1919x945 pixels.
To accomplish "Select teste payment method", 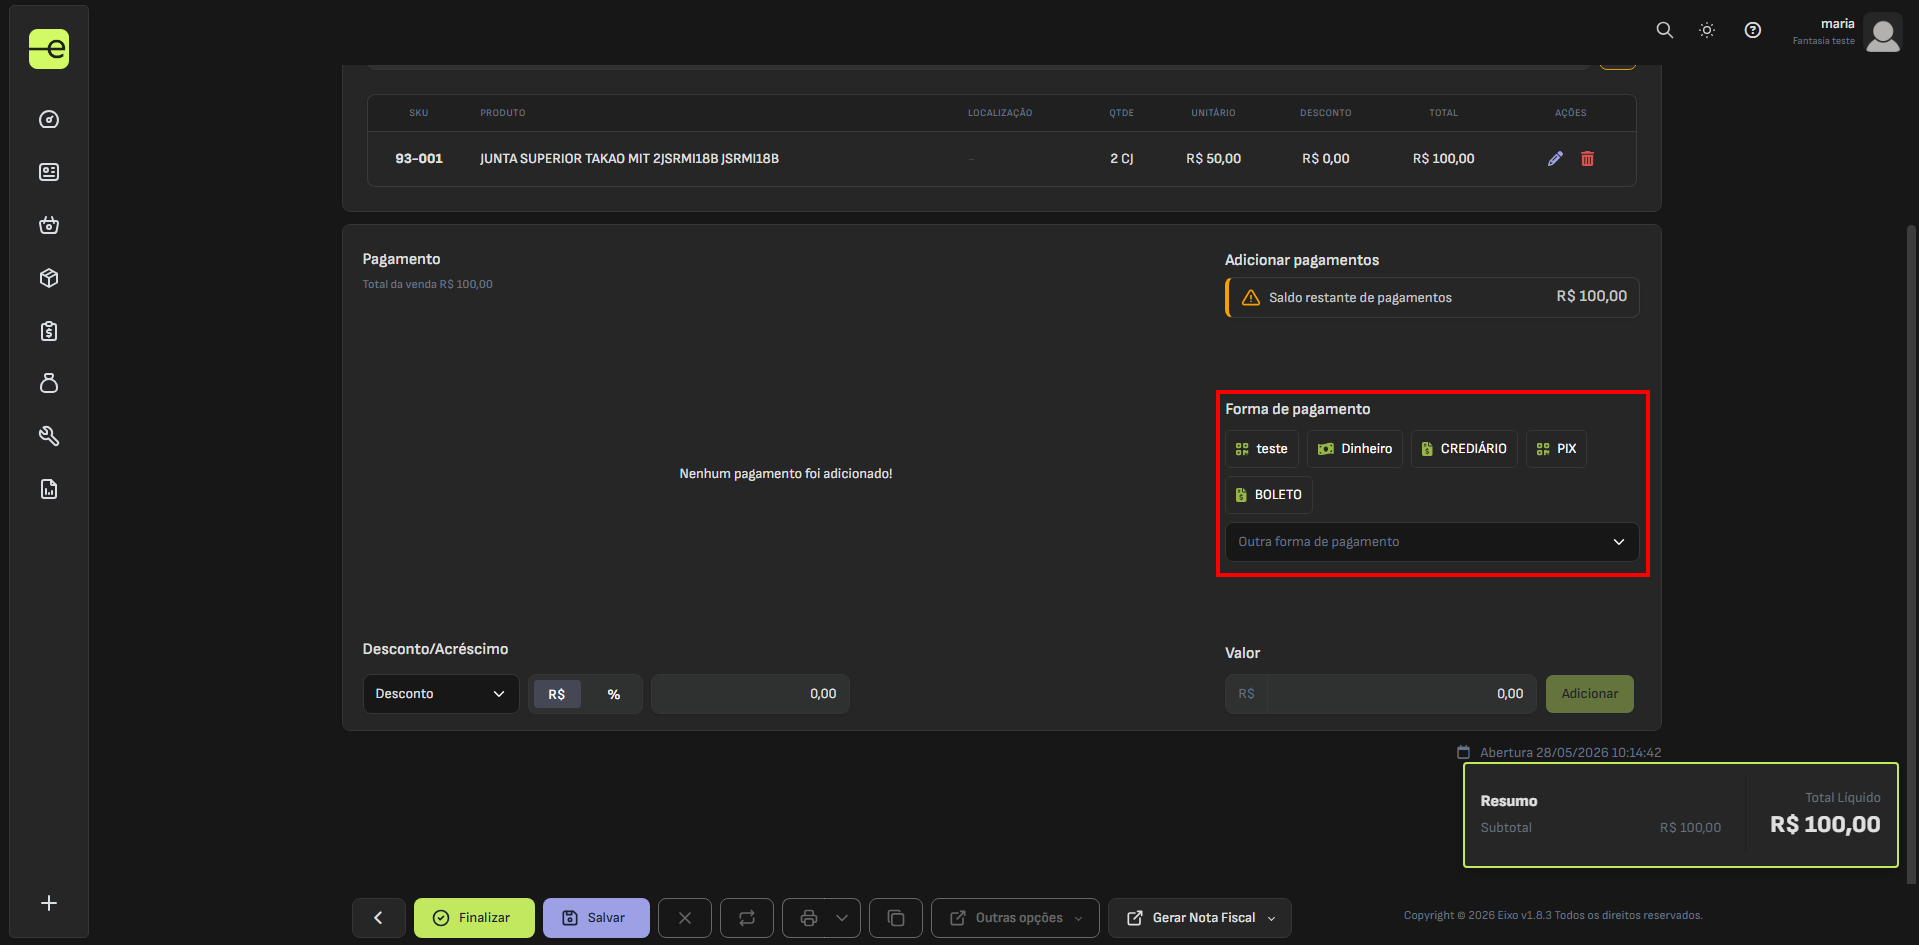I will coord(1262,449).
